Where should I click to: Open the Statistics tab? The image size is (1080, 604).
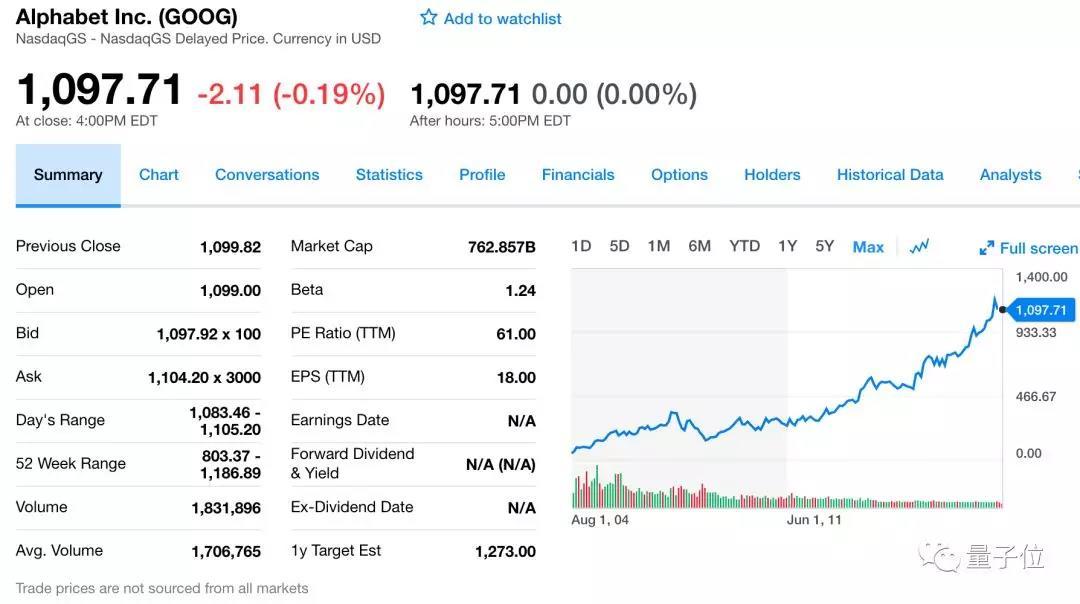coord(389,175)
